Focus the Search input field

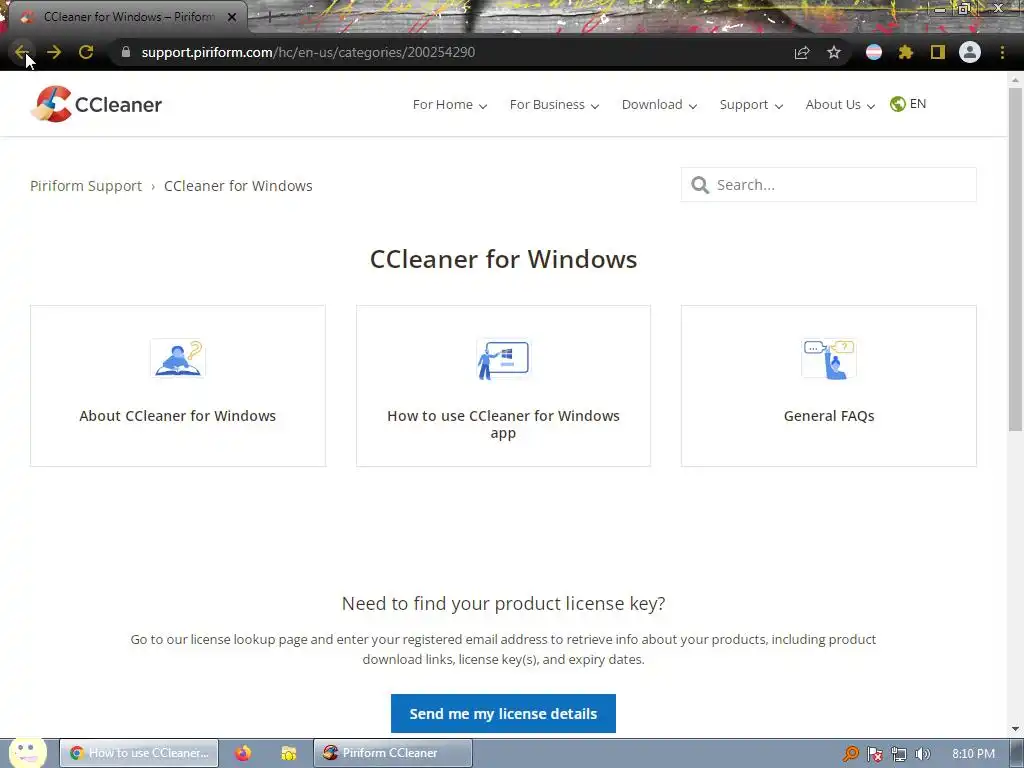pyautogui.click(x=829, y=185)
